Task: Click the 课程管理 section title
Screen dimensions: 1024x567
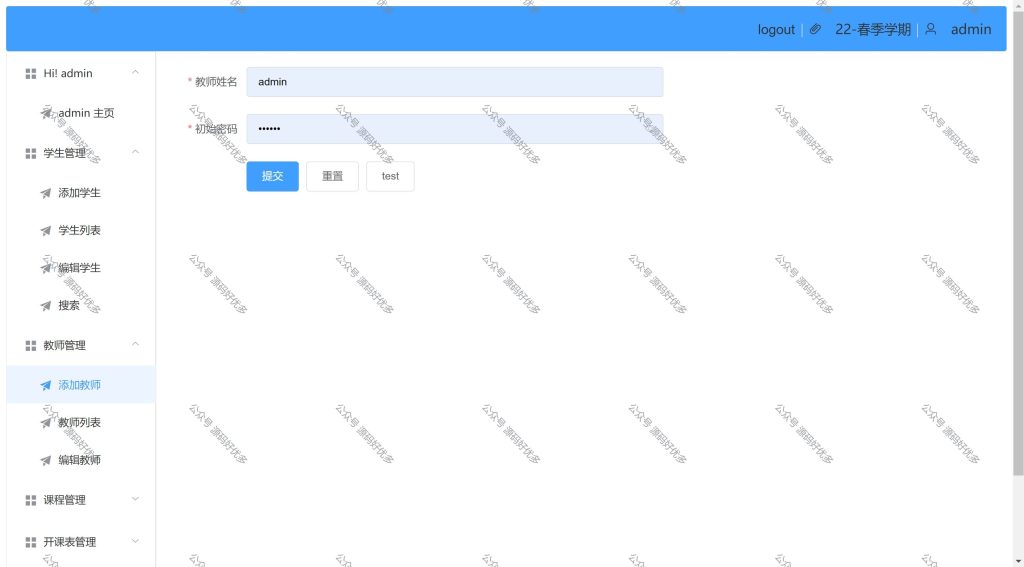Action: coord(65,500)
